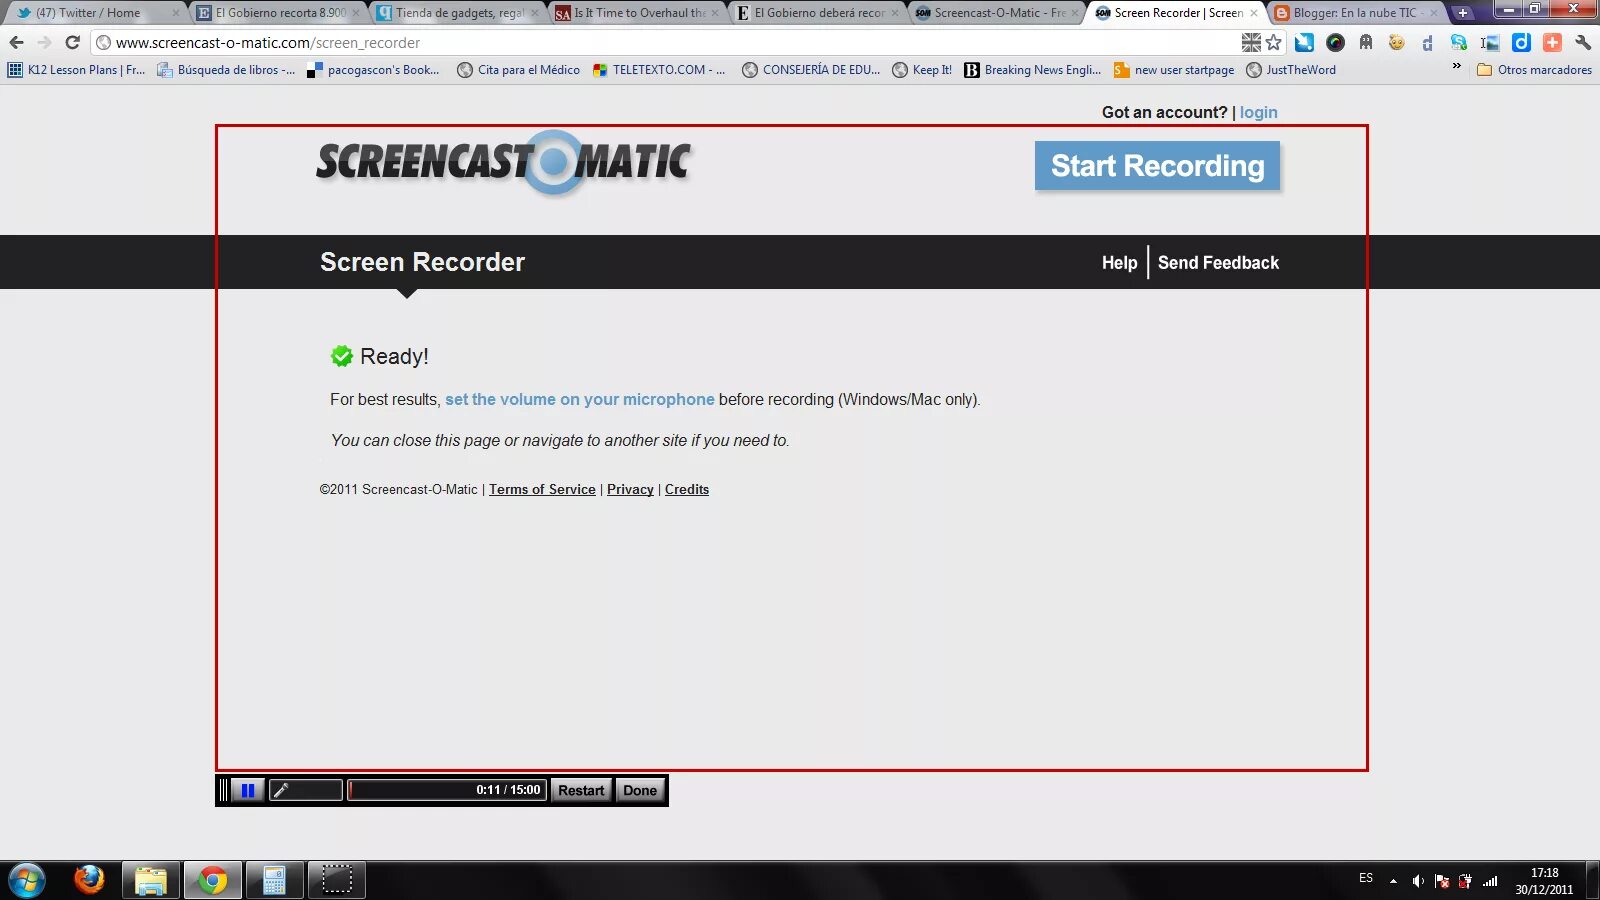
Task: Click the image picture extension icon
Action: (x=1490, y=43)
